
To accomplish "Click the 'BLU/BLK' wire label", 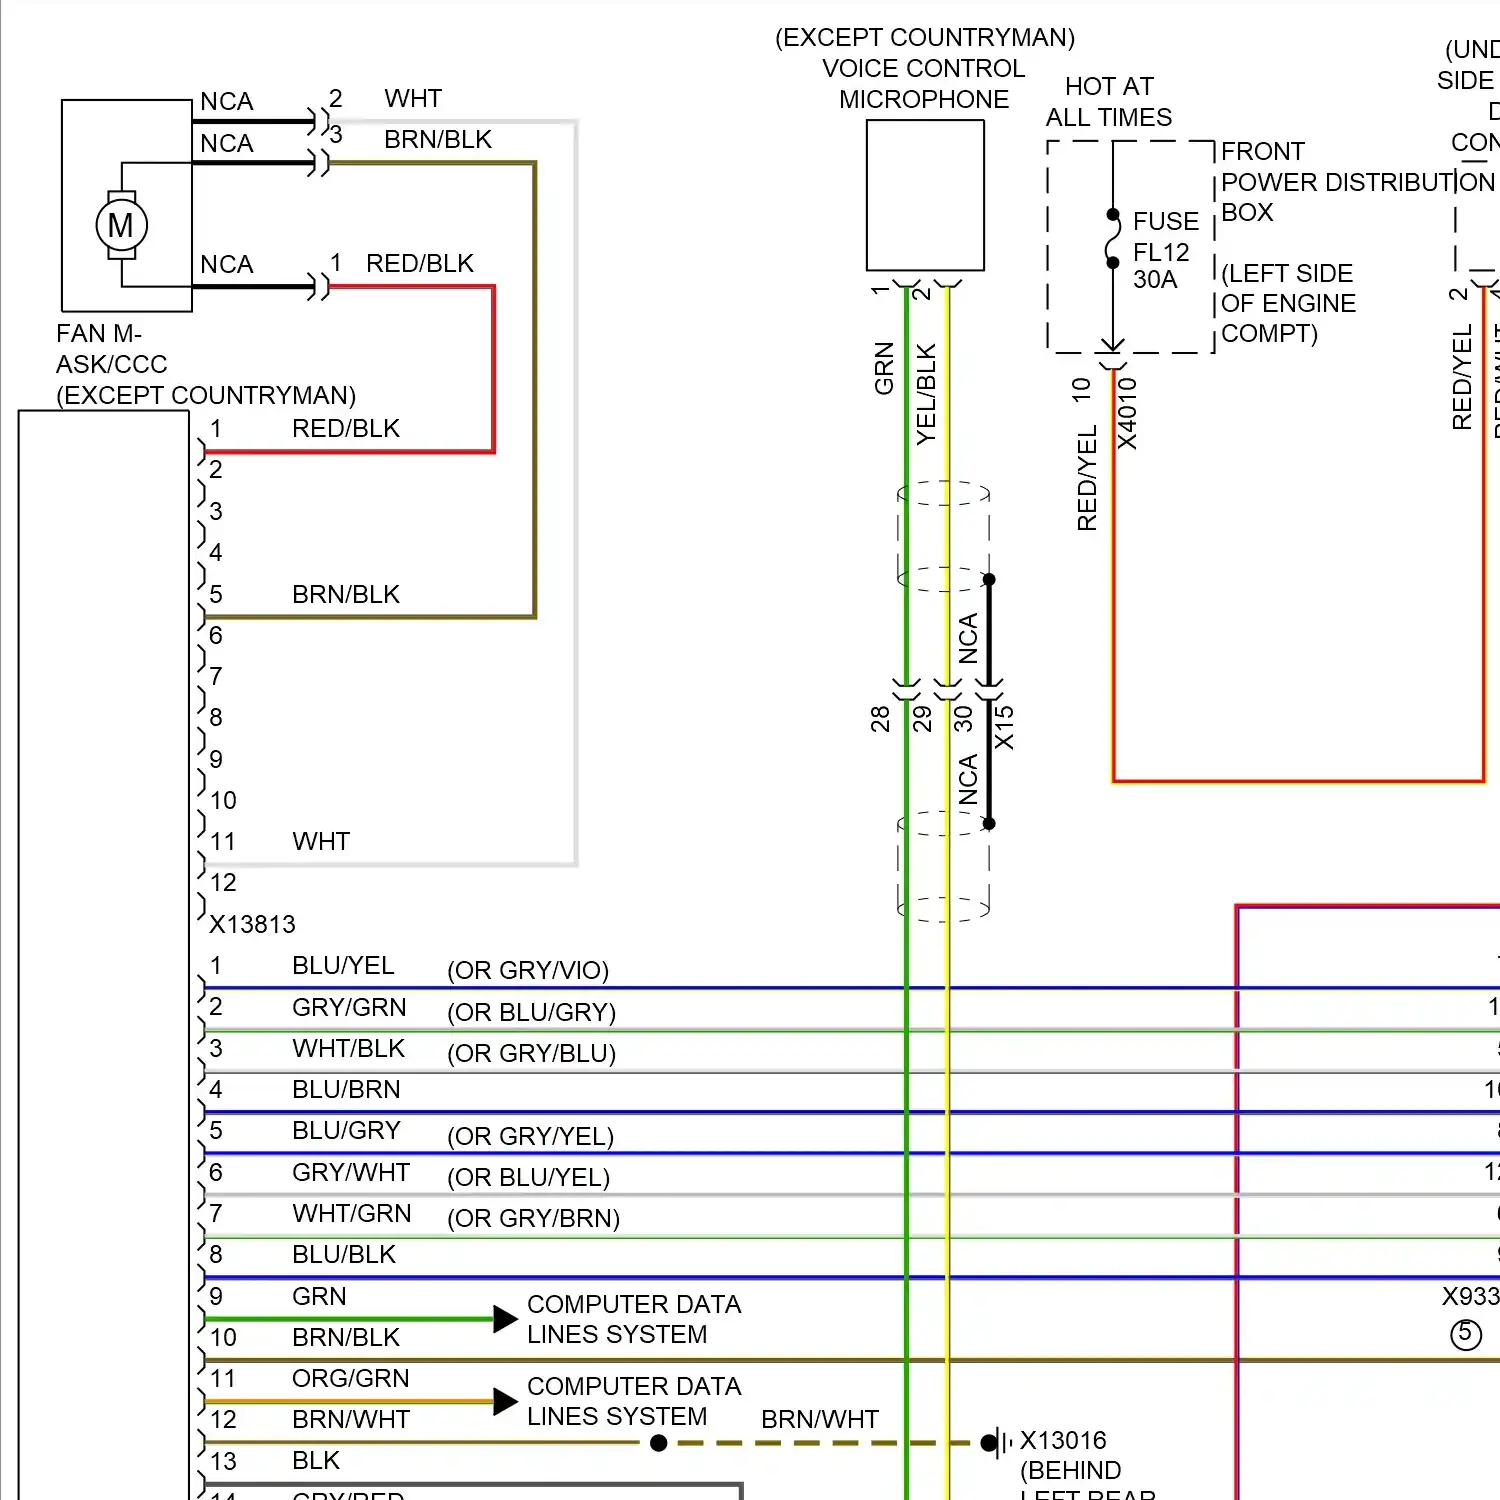I will pos(344,1254).
